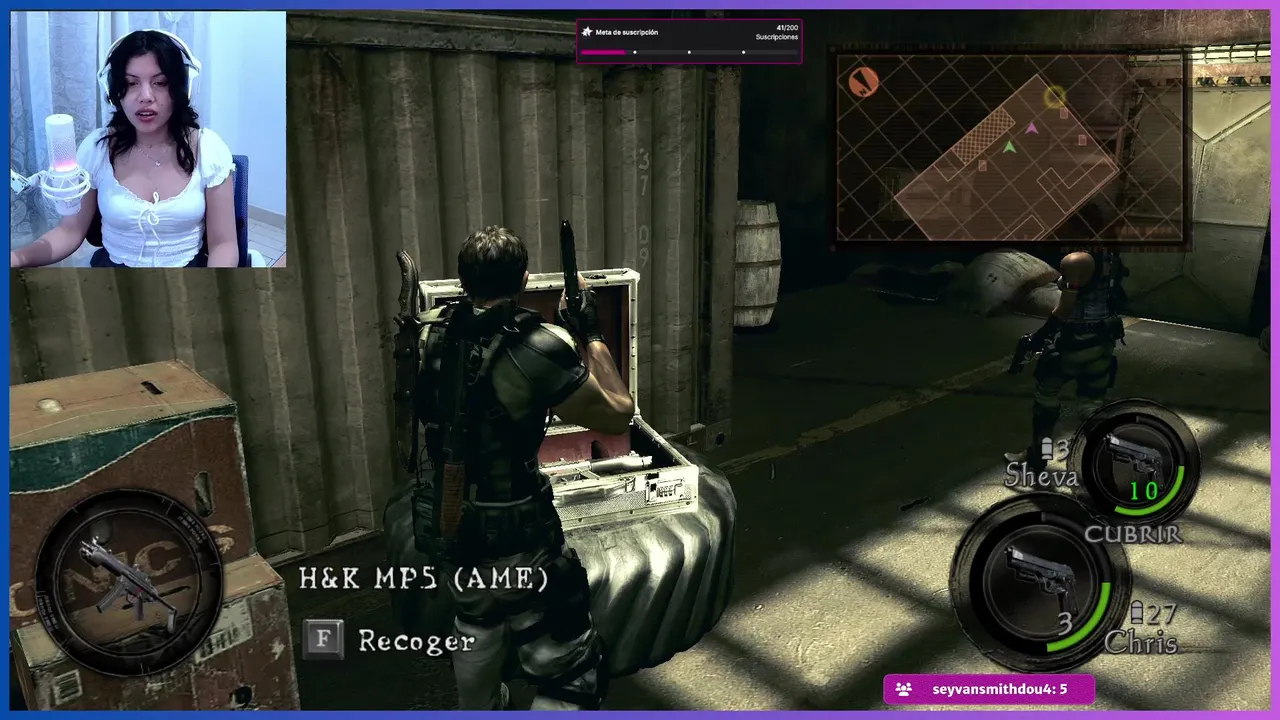Viewport: 1280px width, 720px height.
Task: Click the Sheva partner name label
Action: [x=1041, y=476]
